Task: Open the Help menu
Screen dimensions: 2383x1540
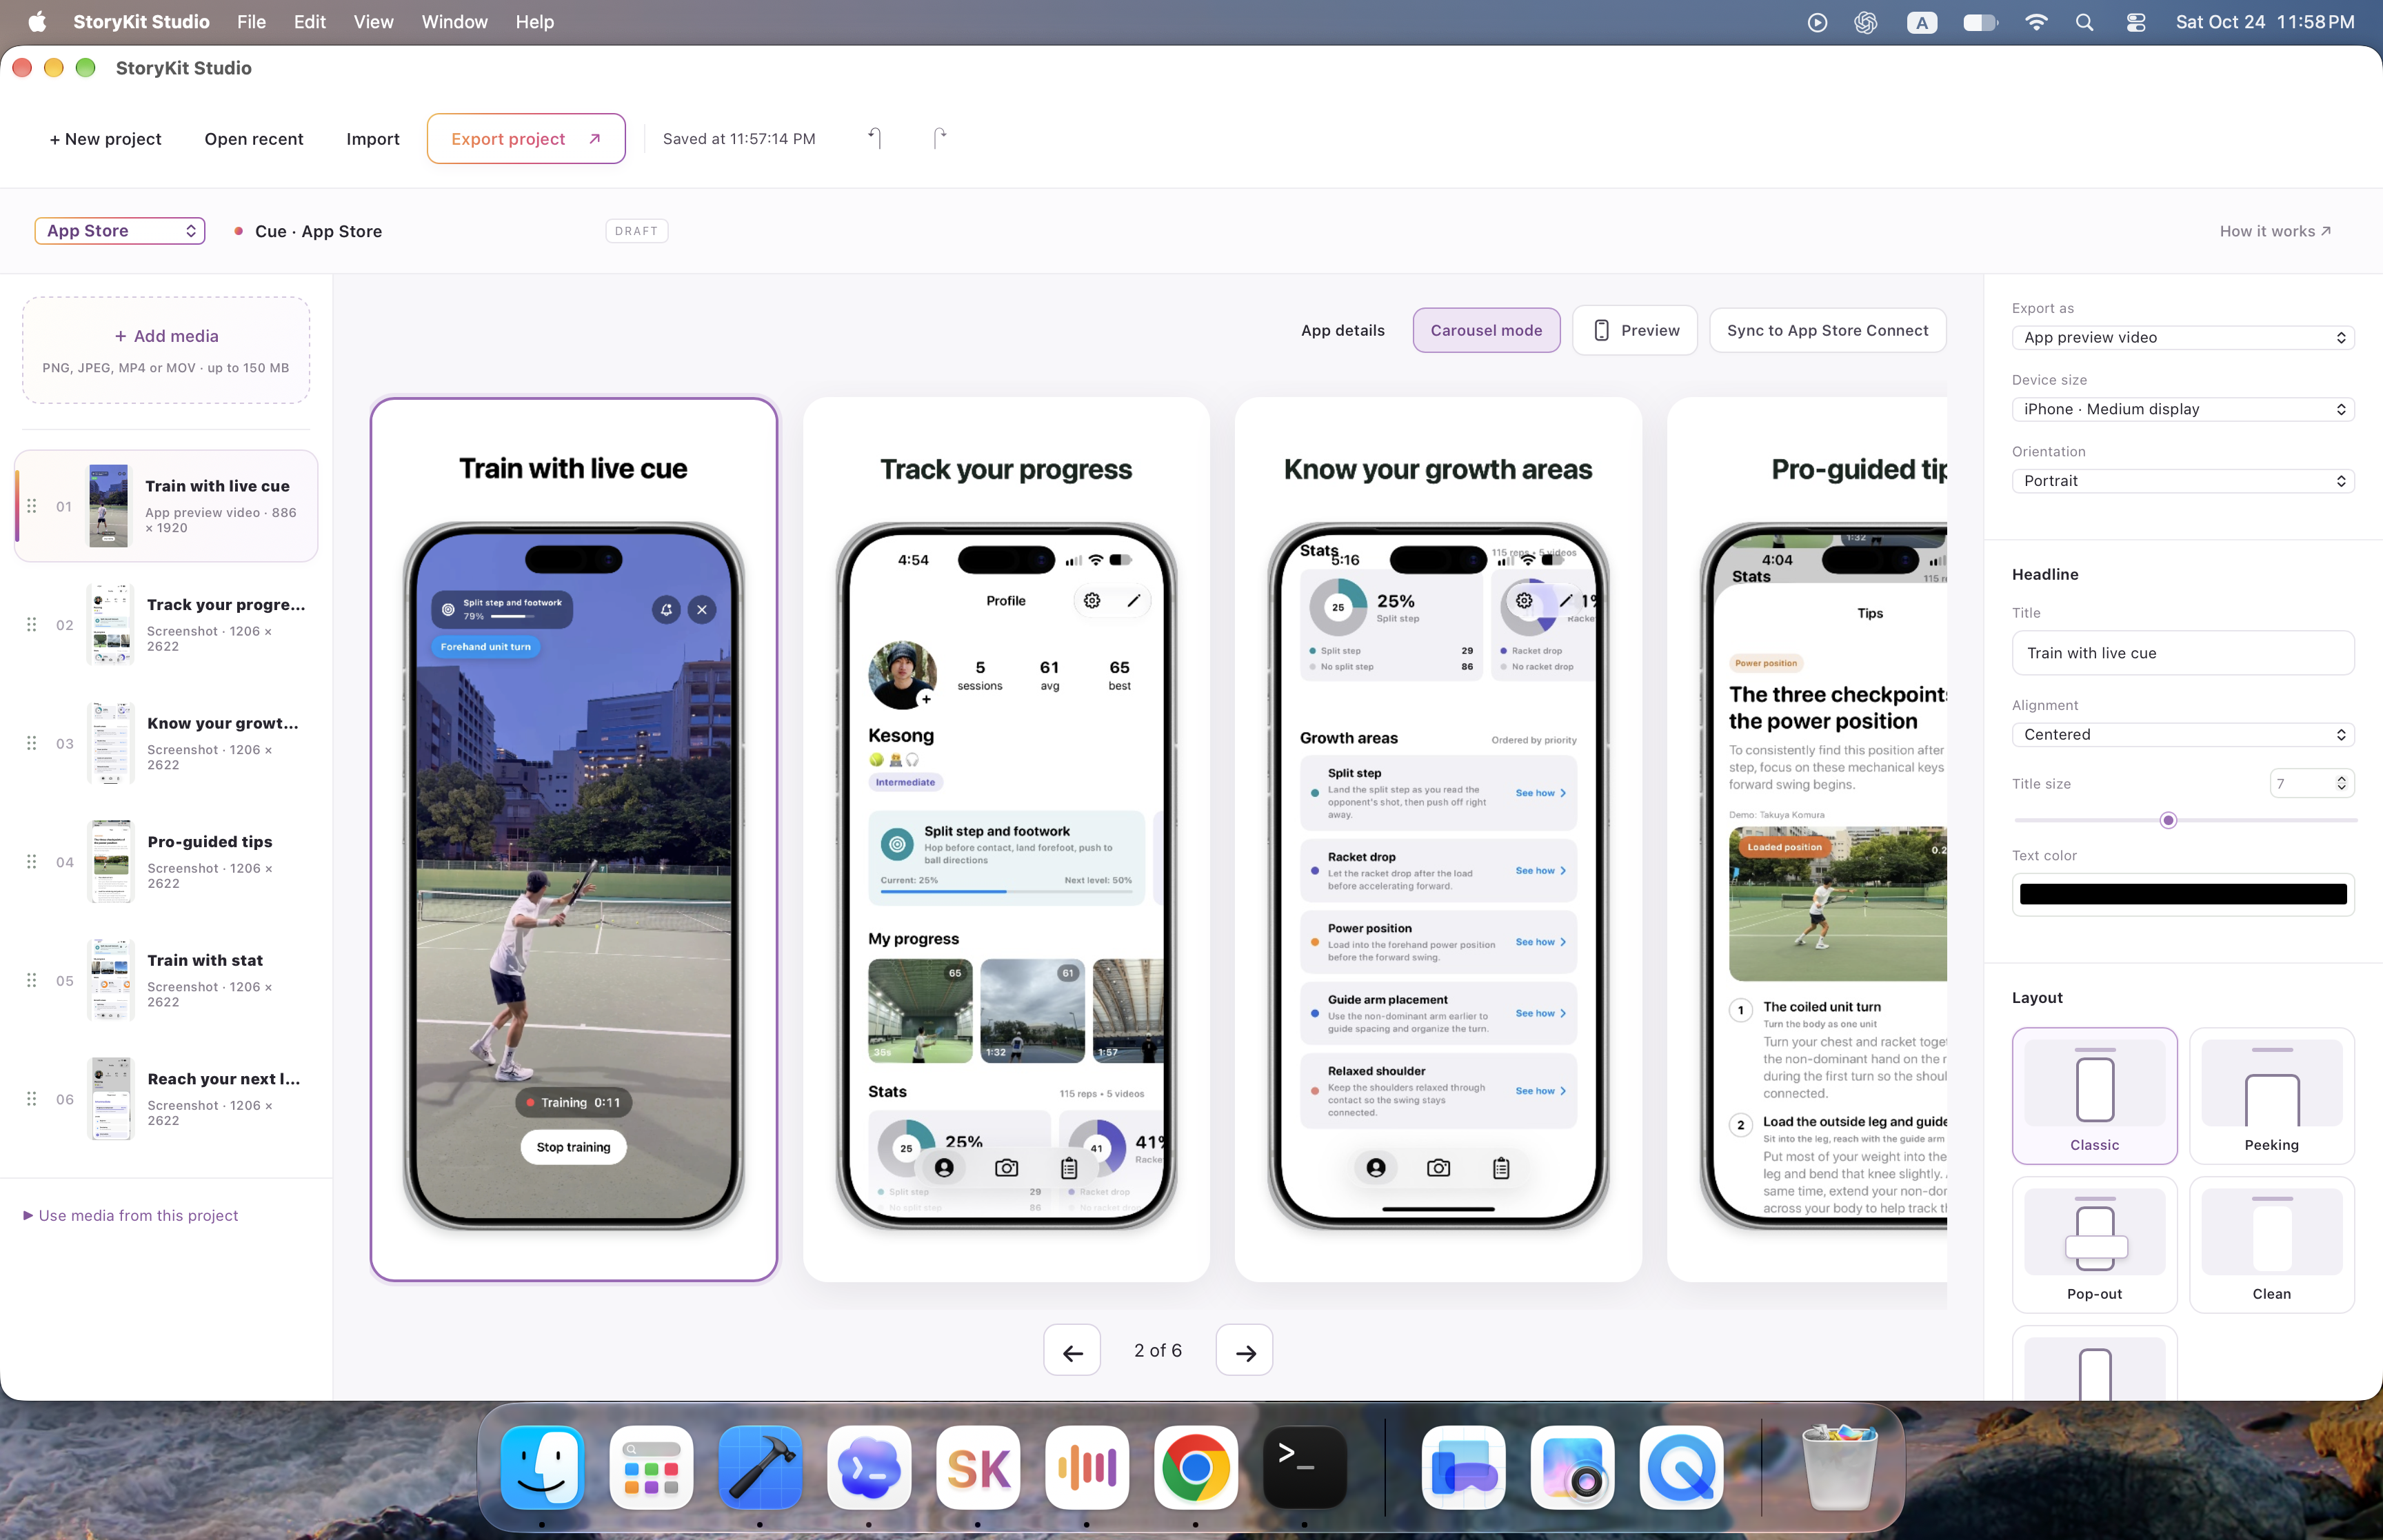Action: [534, 22]
